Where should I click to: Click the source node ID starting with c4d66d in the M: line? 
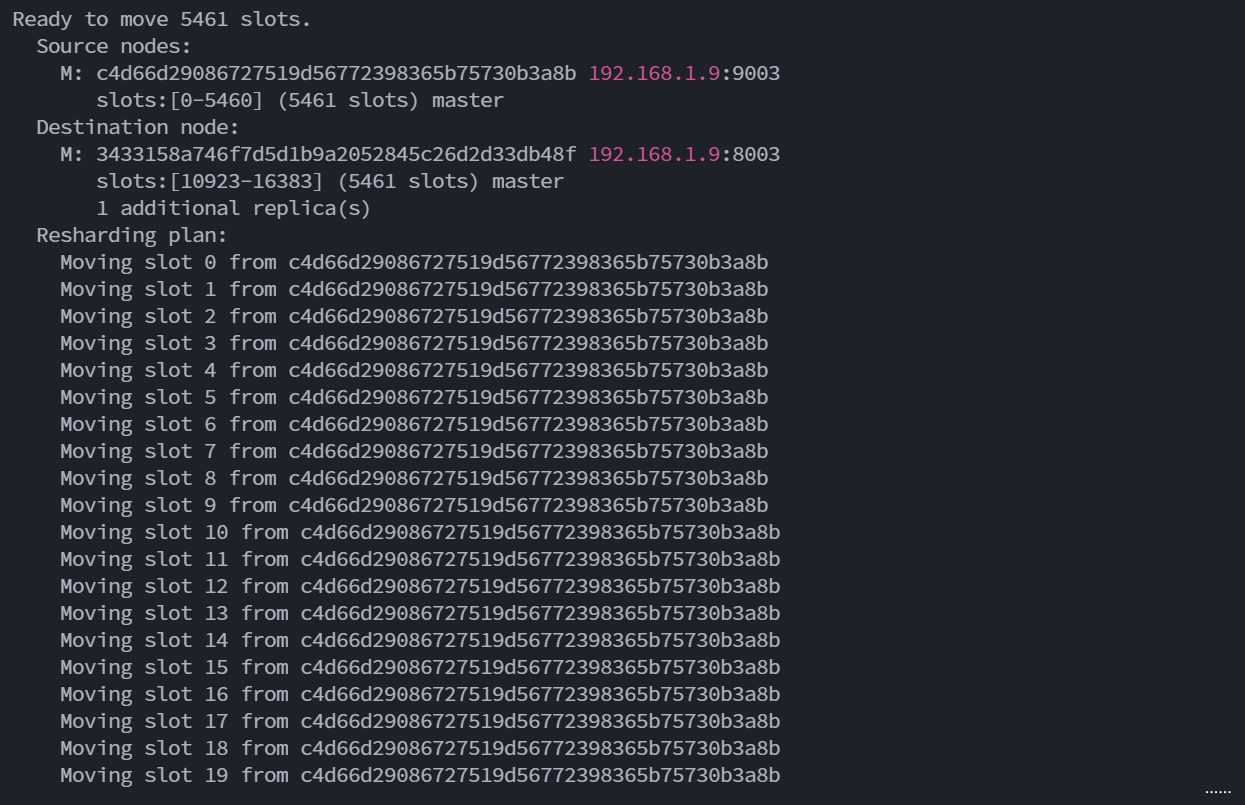(x=336, y=73)
